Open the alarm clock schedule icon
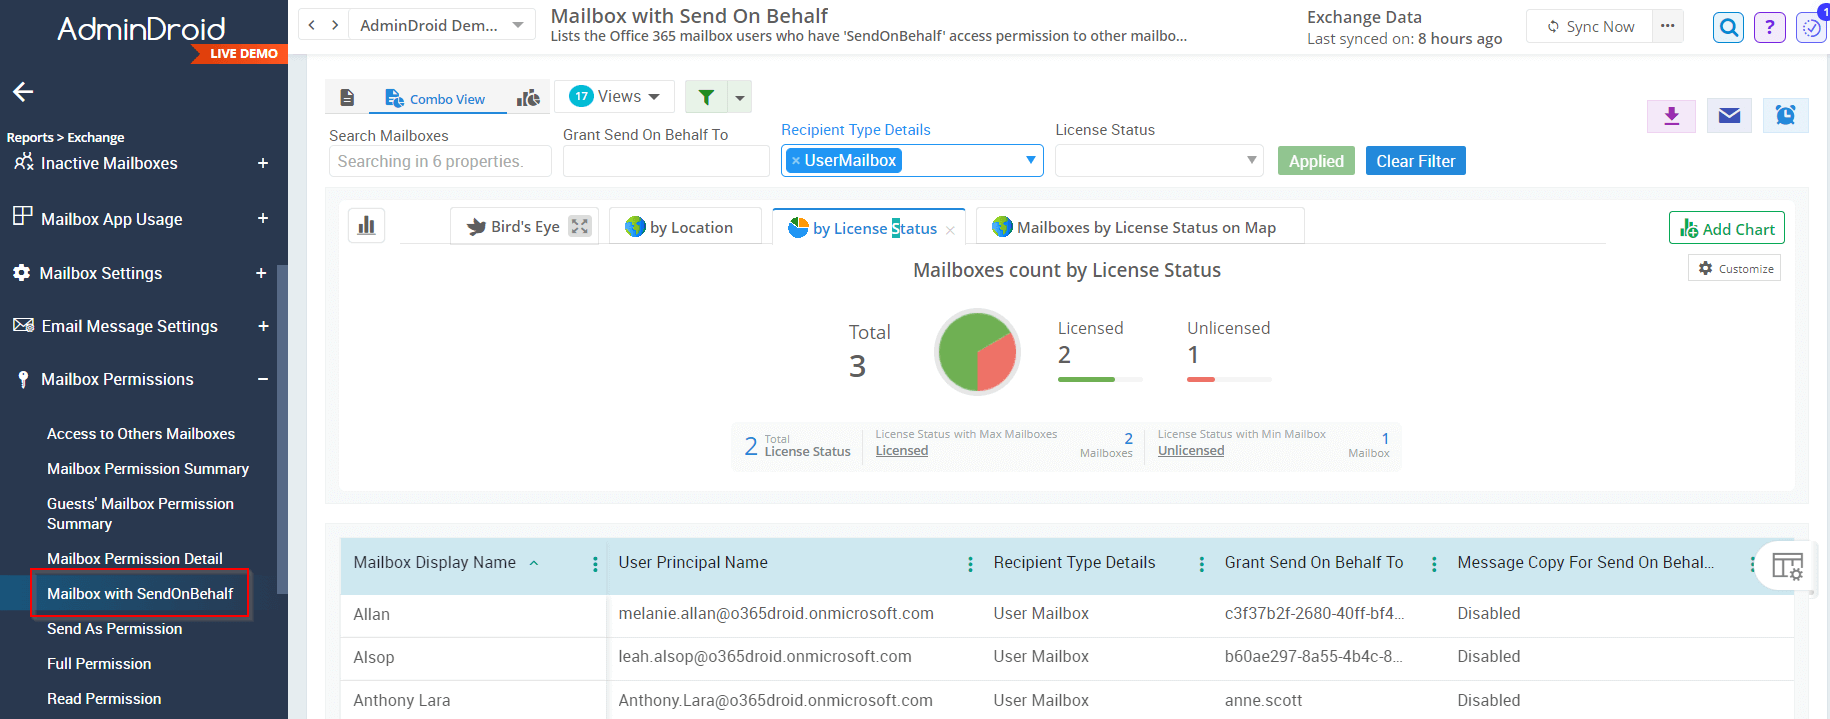 pyautogui.click(x=1785, y=116)
